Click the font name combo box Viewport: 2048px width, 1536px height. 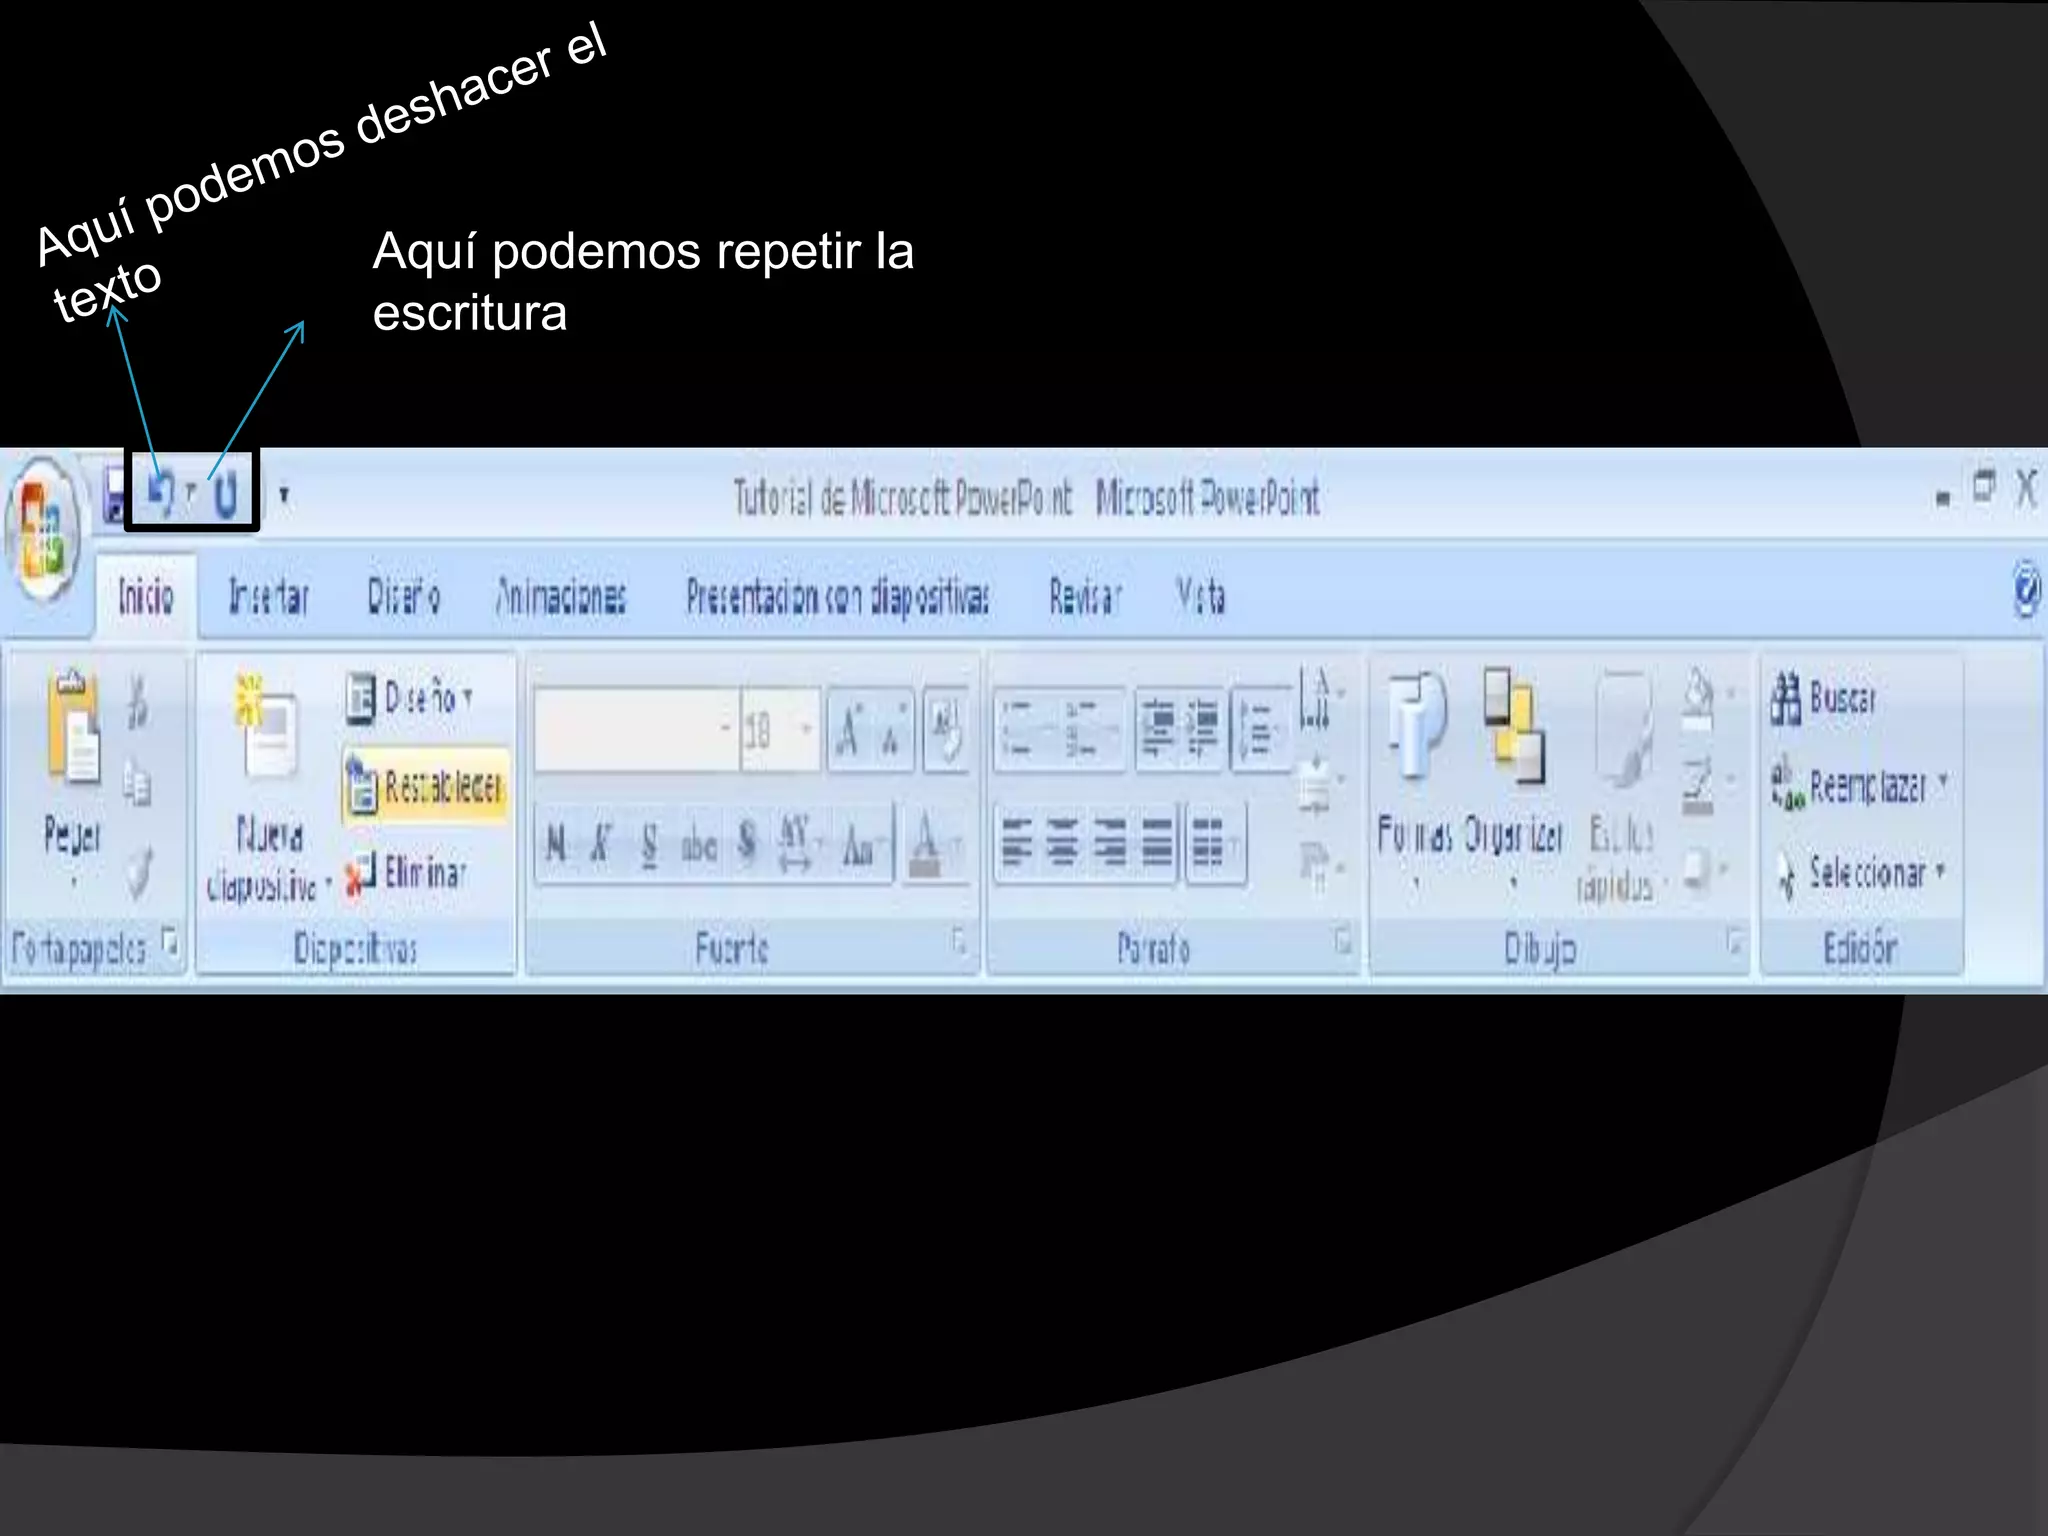[636, 730]
